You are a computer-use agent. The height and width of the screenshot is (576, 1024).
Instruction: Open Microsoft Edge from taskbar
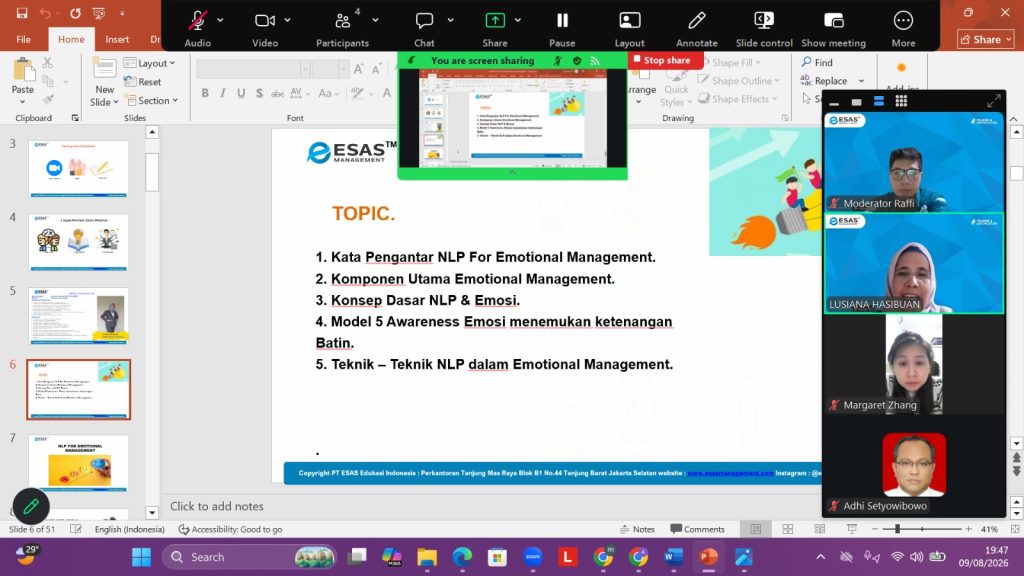[x=462, y=557]
